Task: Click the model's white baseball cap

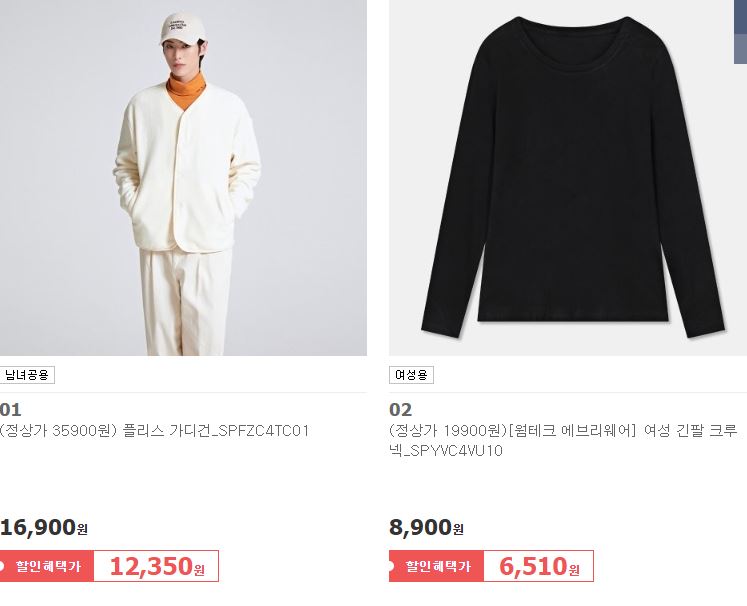Action: (x=182, y=29)
